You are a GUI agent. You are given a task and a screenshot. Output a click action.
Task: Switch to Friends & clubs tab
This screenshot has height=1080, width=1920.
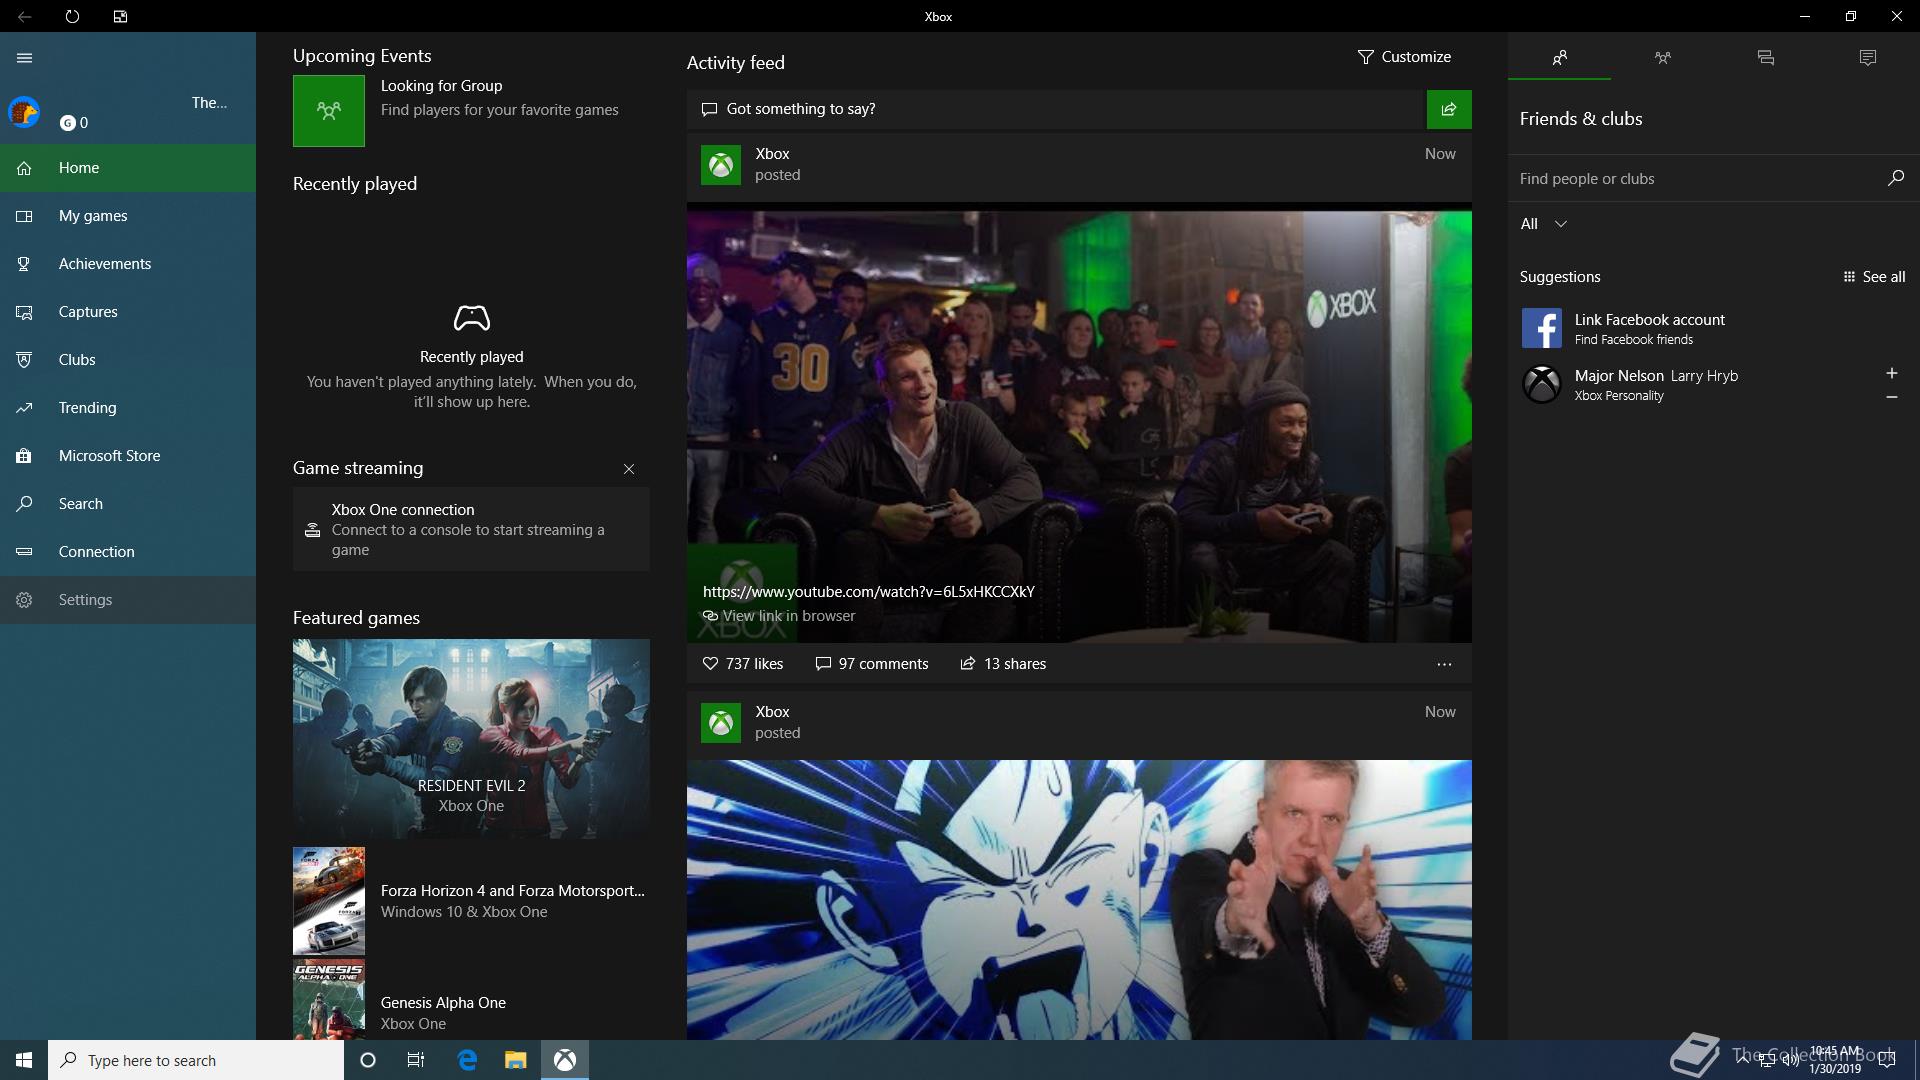1560,58
